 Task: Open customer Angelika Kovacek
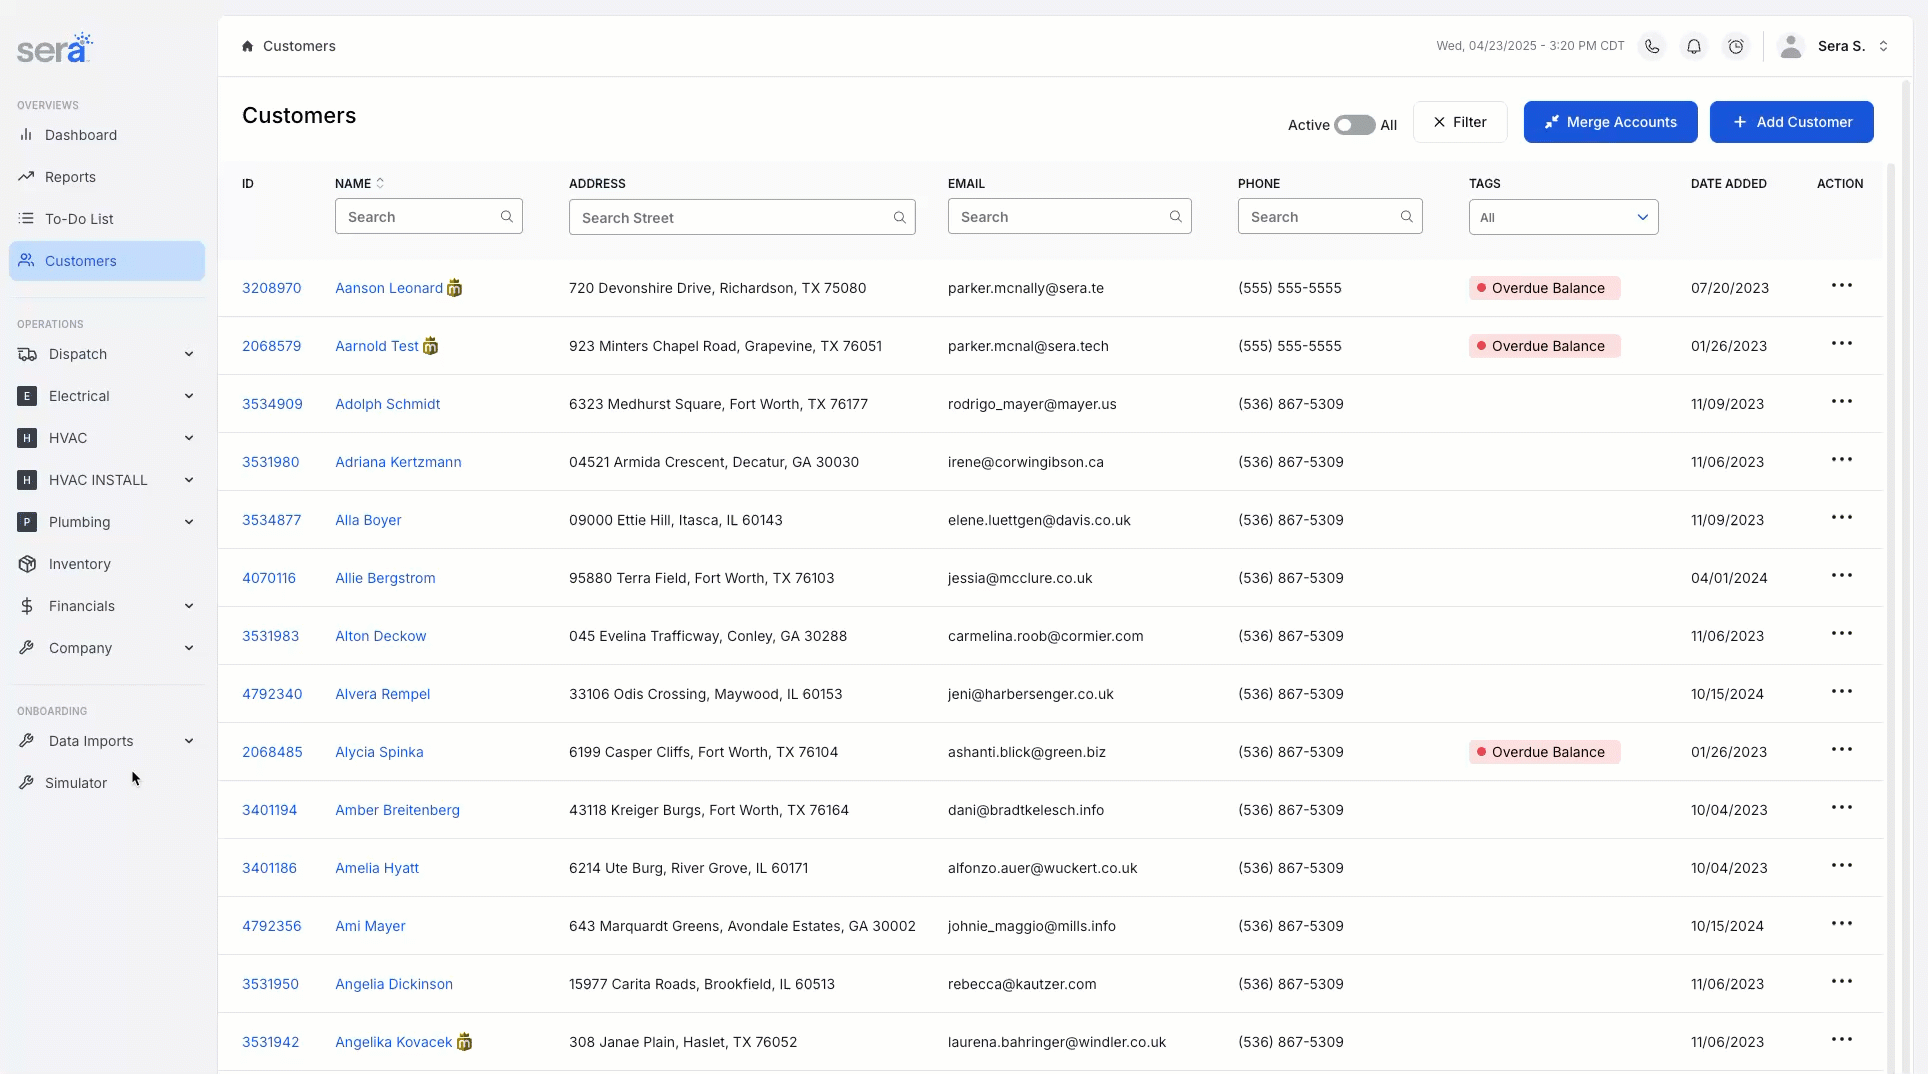[x=393, y=1042]
